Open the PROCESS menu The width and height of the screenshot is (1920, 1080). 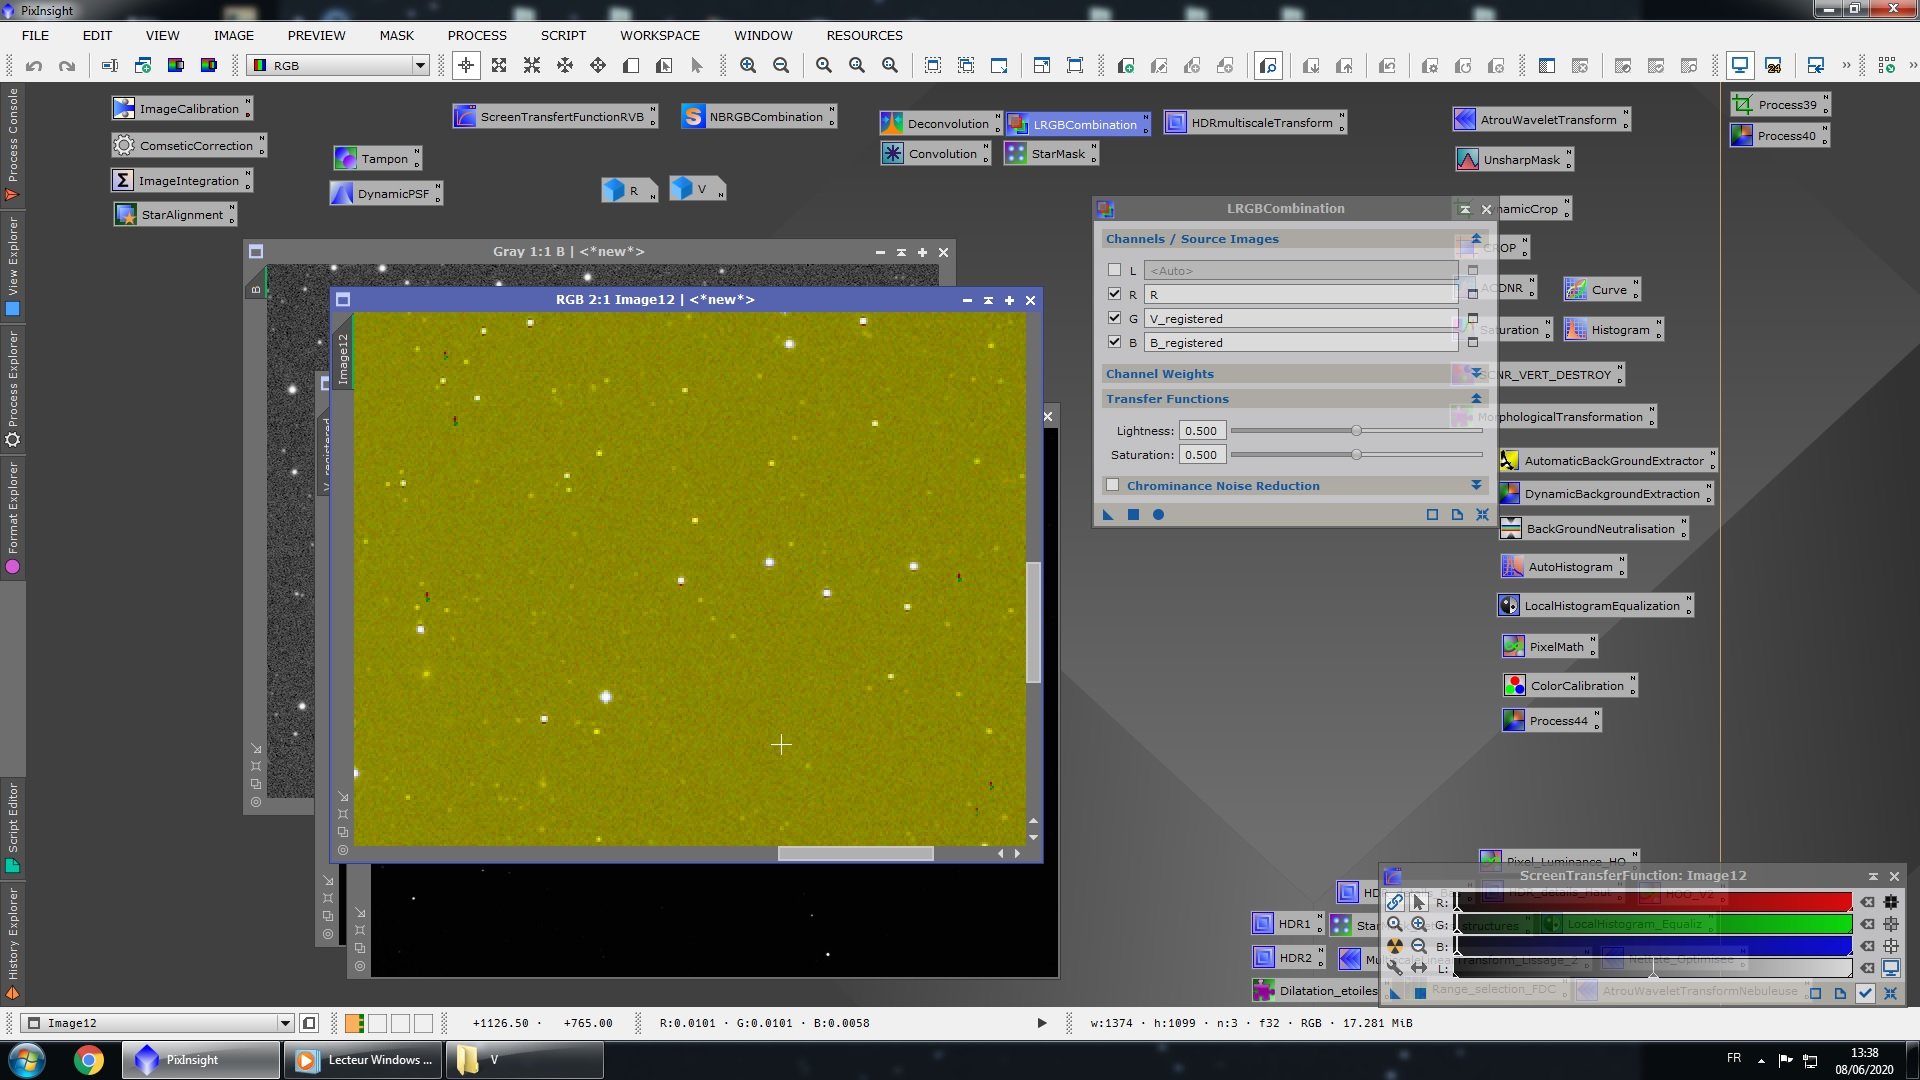pyautogui.click(x=477, y=35)
